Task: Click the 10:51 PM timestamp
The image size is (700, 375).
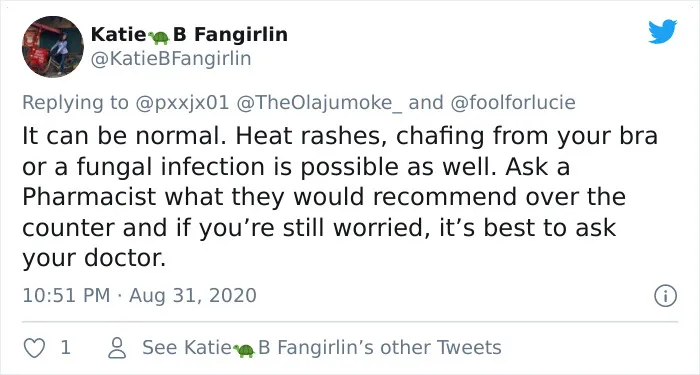Action: click(x=66, y=296)
